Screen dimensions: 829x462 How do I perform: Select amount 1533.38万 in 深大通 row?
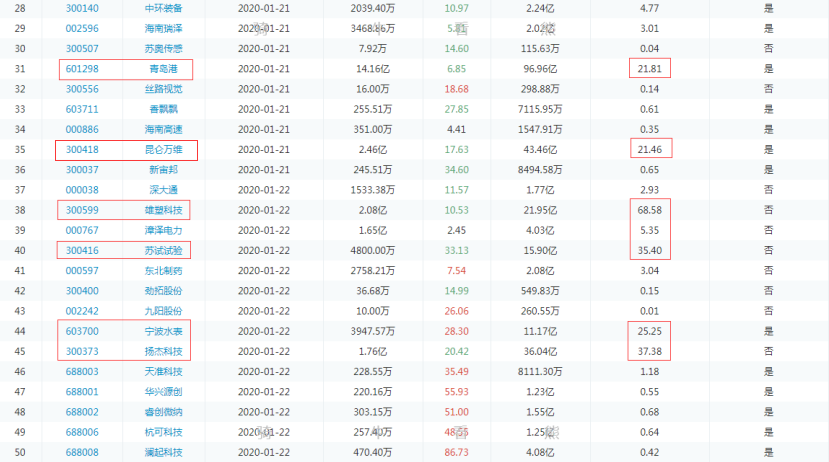coord(372,190)
